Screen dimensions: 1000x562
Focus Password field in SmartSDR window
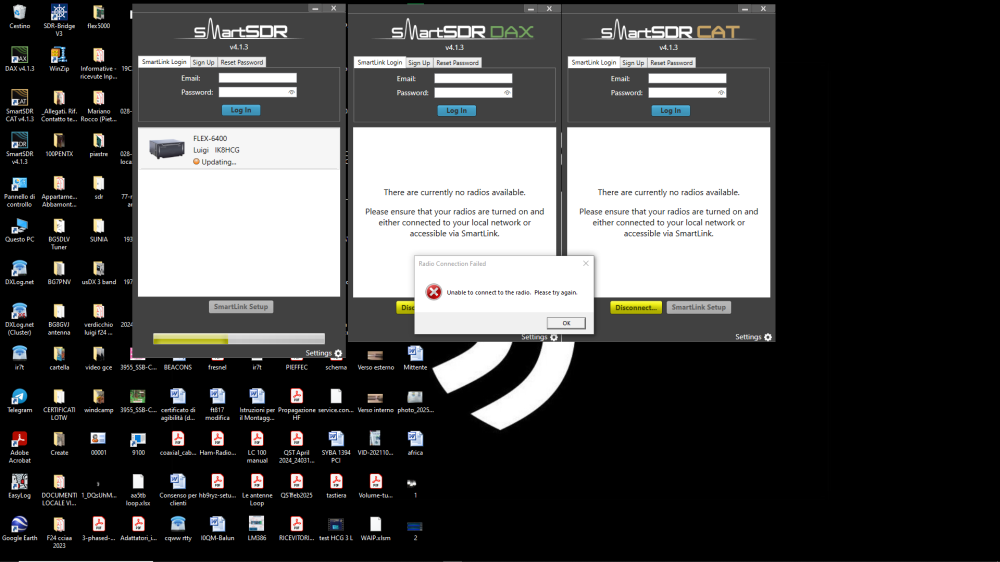pos(258,92)
